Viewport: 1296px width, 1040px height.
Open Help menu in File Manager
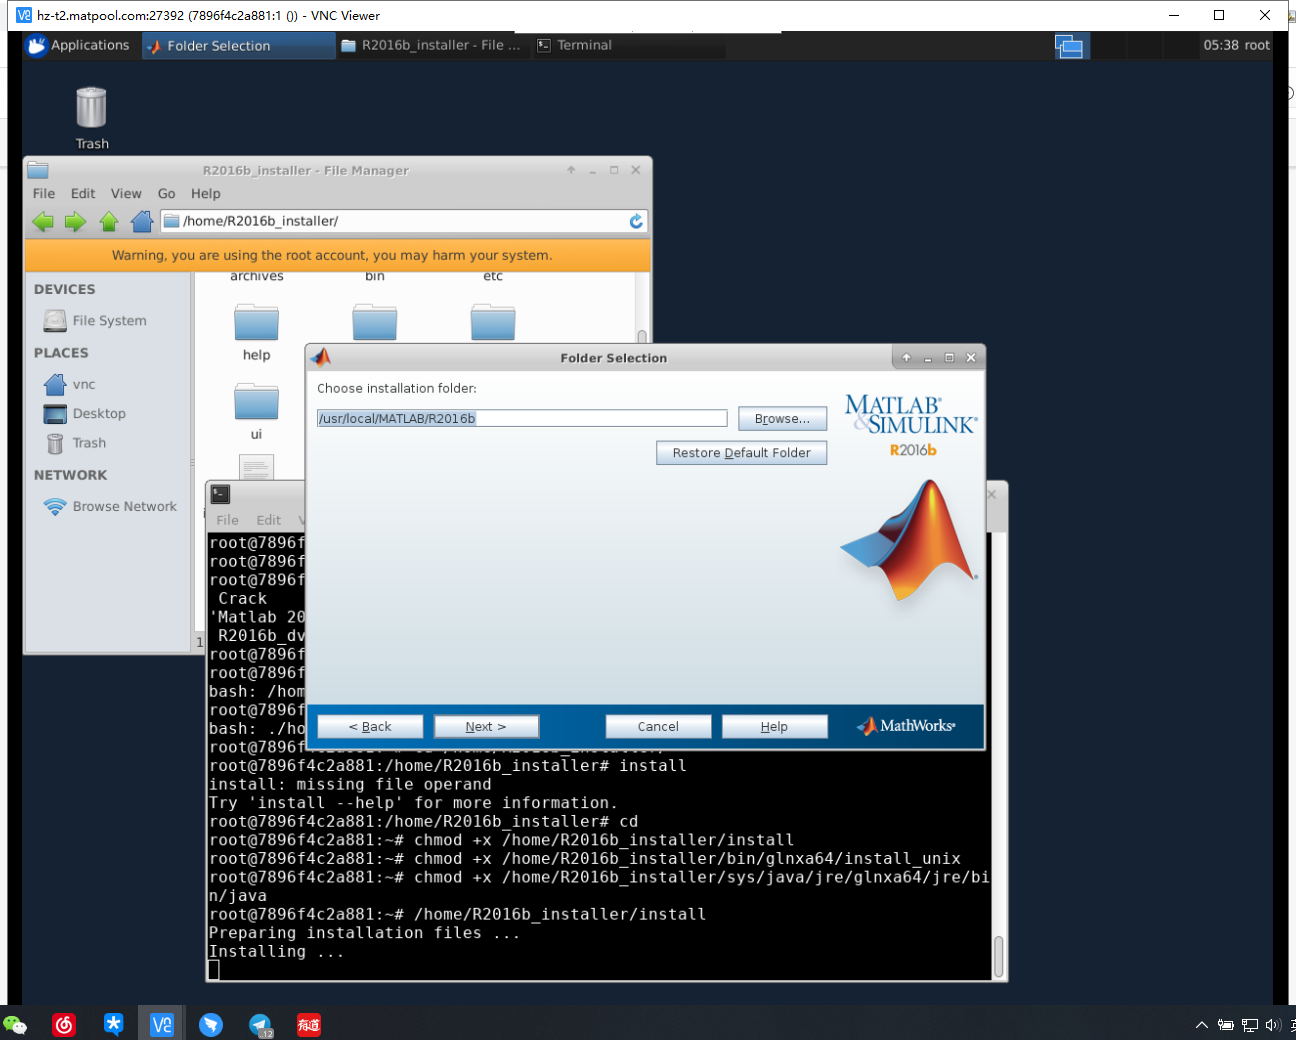[206, 194]
